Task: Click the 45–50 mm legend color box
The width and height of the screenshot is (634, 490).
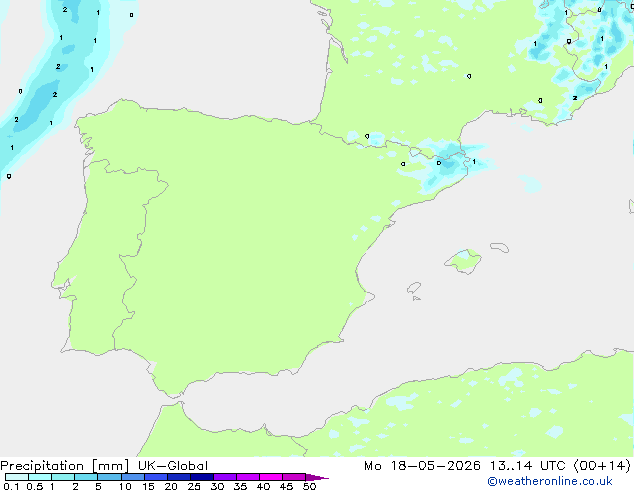Action: [294, 477]
